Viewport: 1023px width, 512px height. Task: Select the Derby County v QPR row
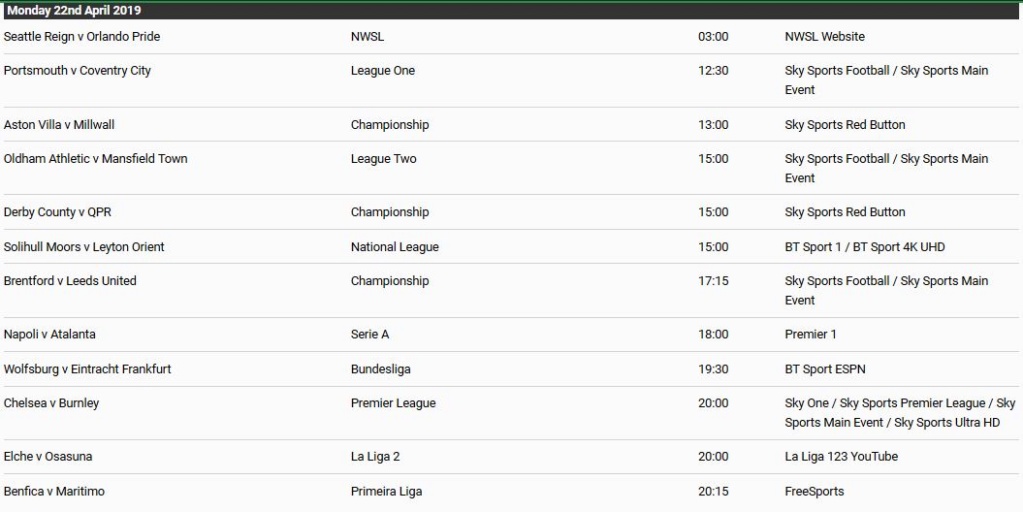pos(57,212)
